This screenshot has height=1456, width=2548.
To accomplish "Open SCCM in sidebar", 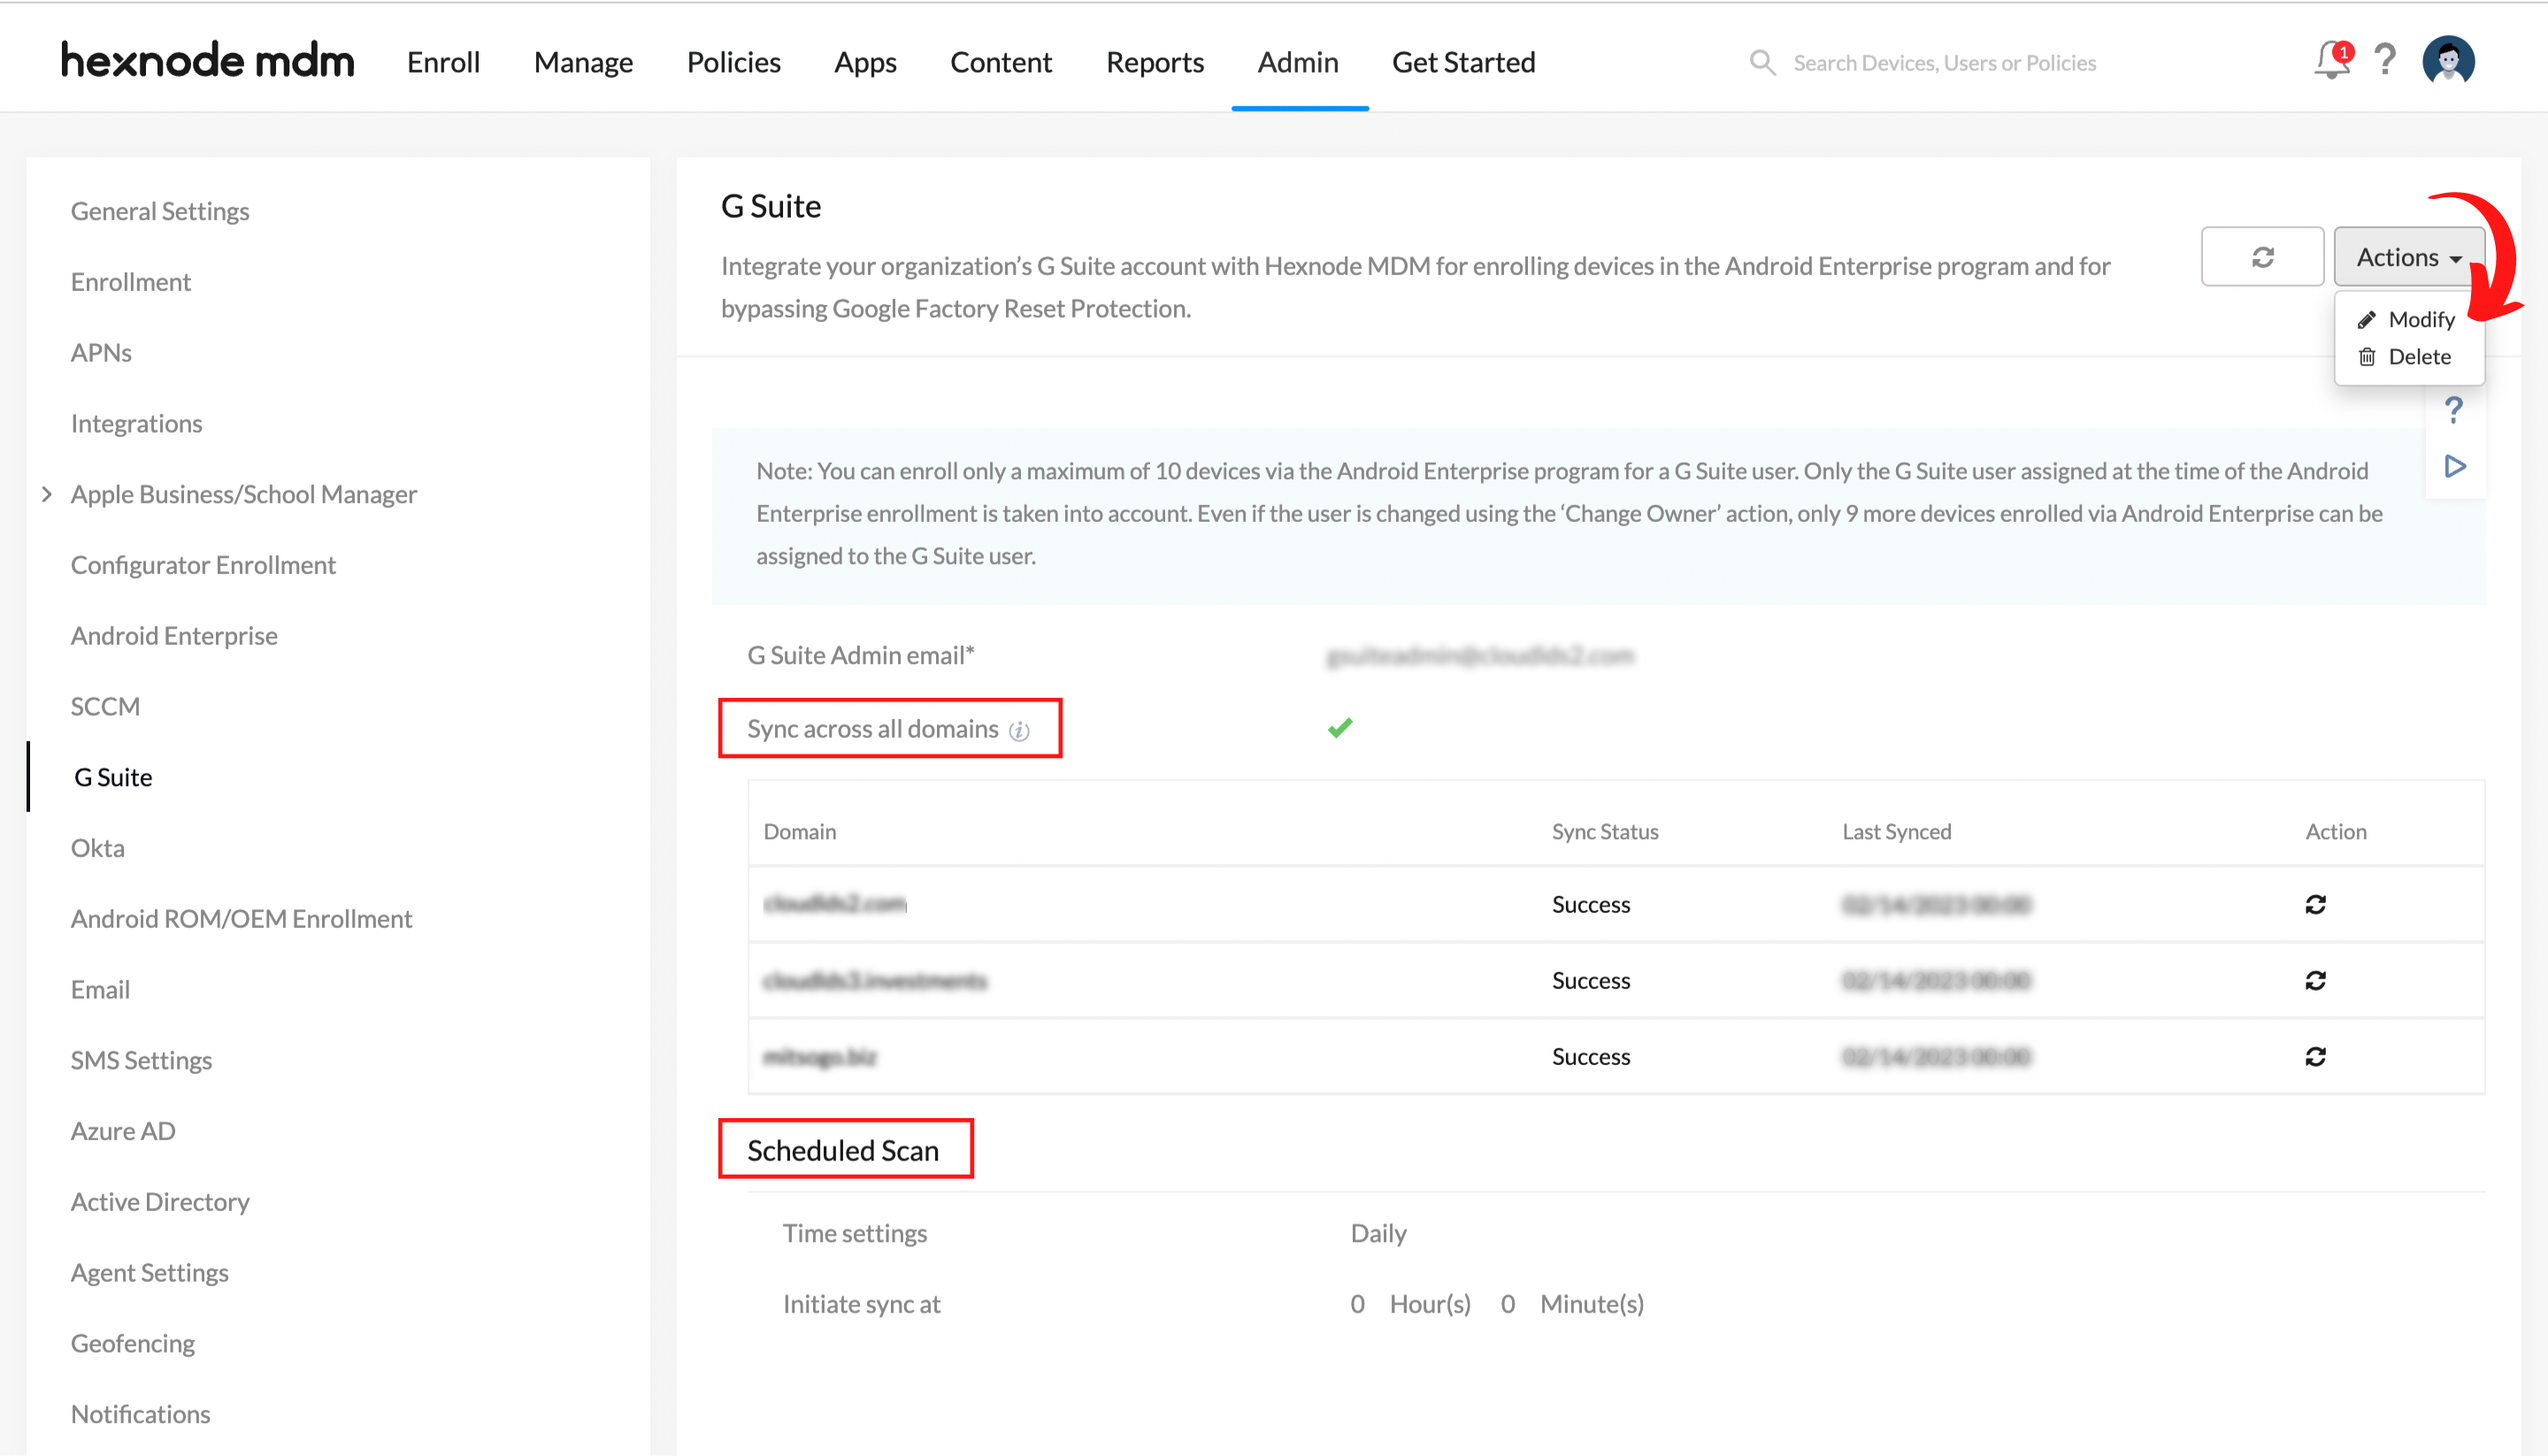I will pos(105,707).
